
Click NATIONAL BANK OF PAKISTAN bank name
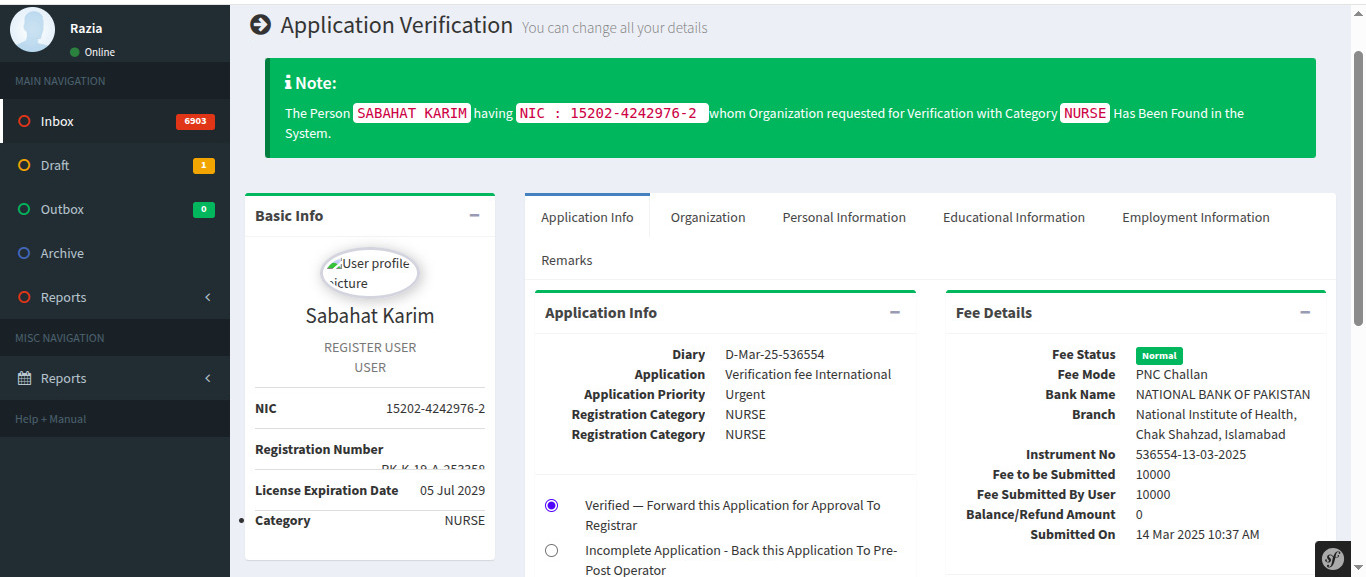pos(1223,394)
